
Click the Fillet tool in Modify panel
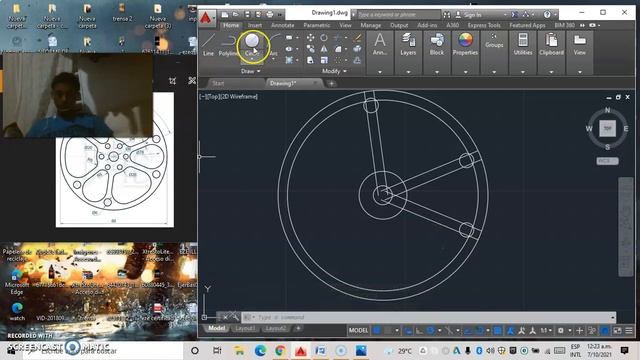338,49
